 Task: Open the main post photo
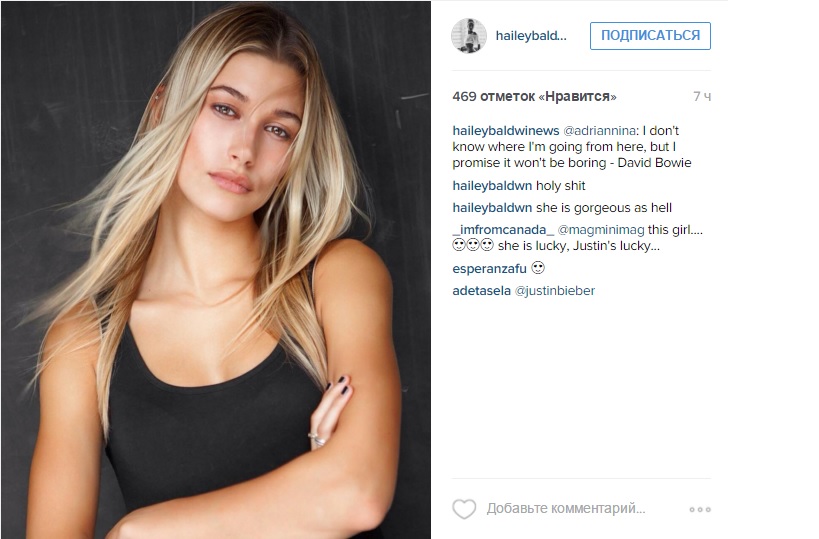pyautogui.click(x=216, y=270)
